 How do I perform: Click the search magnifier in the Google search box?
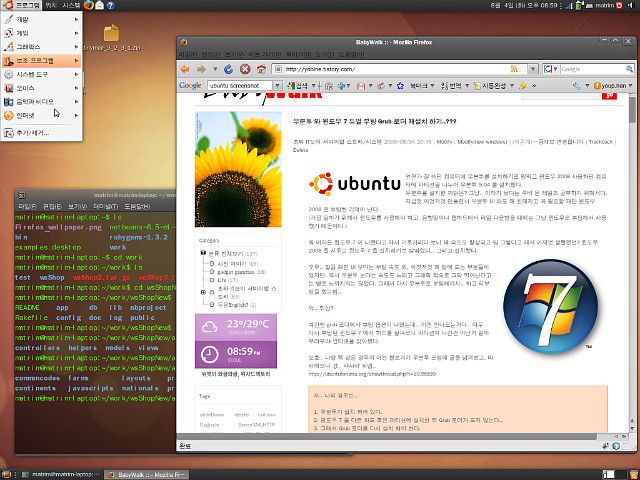point(629,69)
